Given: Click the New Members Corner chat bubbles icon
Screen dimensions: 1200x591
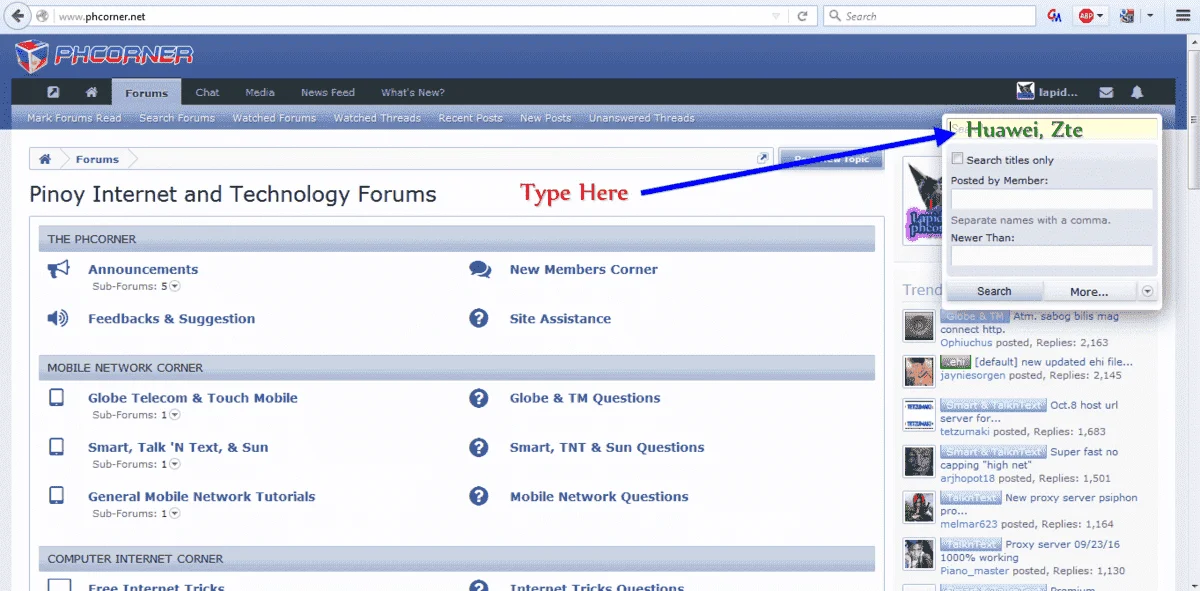Looking at the screenshot, I should tap(480, 269).
